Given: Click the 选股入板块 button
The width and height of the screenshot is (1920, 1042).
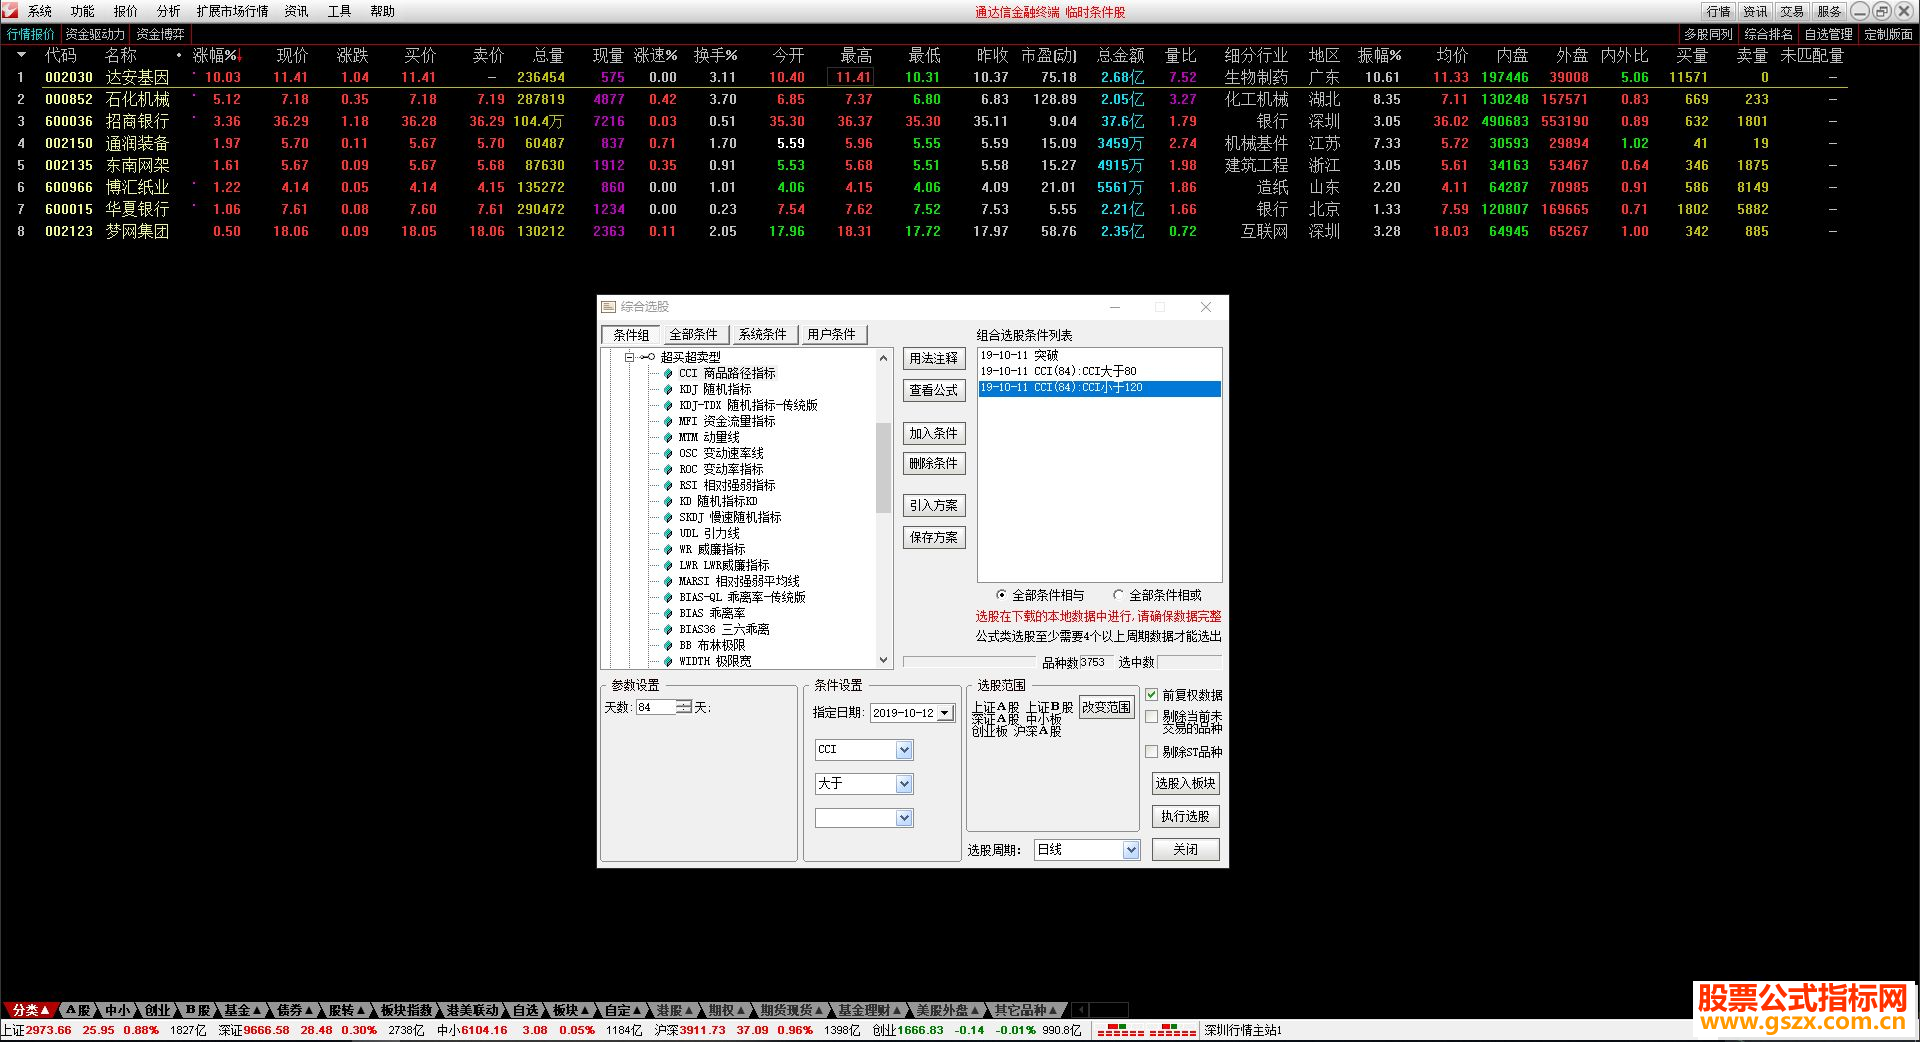Looking at the screenshot, I should (x=1186, y=784).
